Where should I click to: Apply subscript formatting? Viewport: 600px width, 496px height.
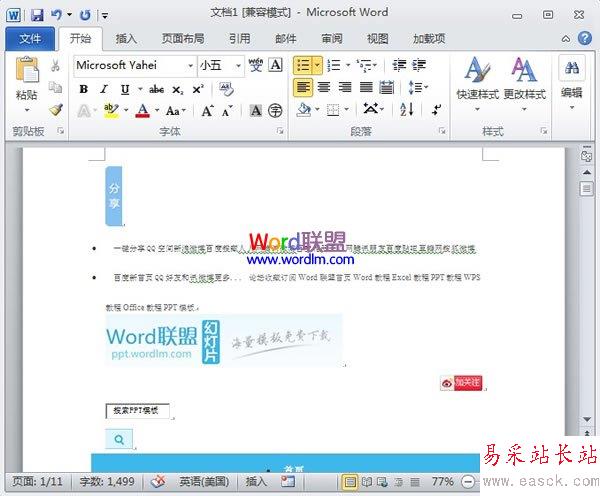pos(177,90)
